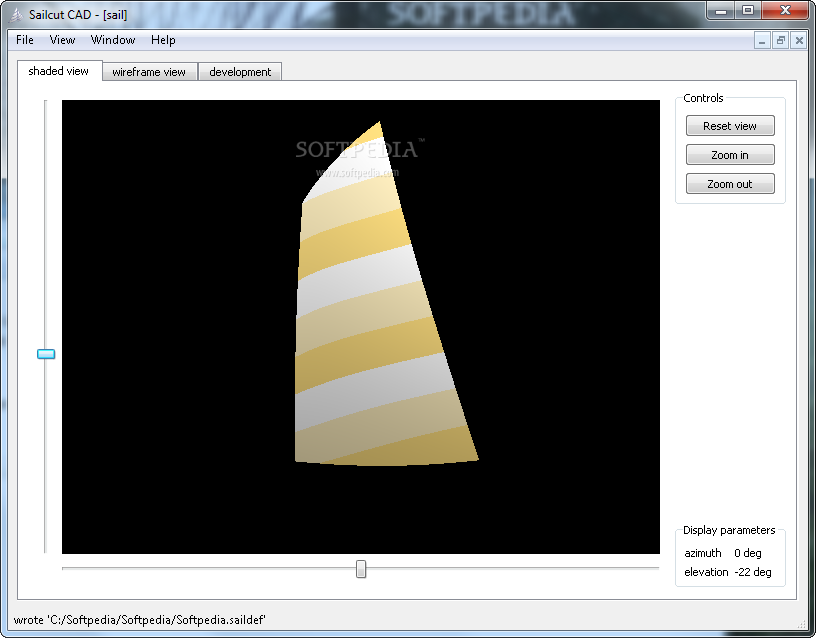Minimize the inner sail document window

pos(762,41)
